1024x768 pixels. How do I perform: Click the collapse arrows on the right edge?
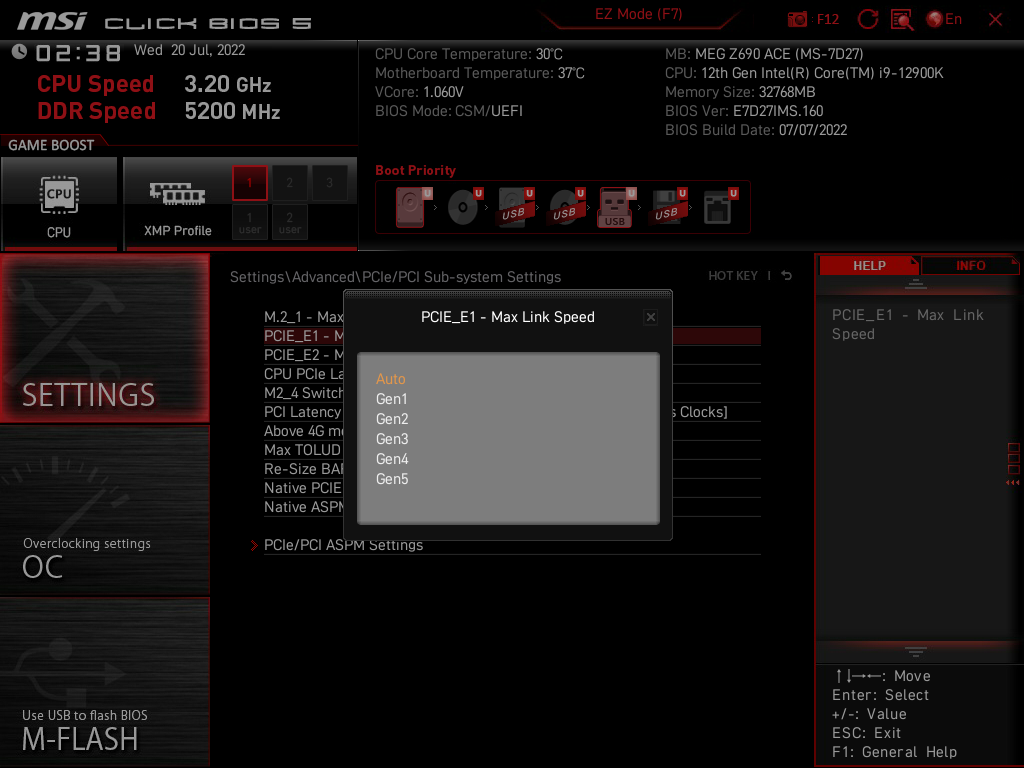(1013, 483)
